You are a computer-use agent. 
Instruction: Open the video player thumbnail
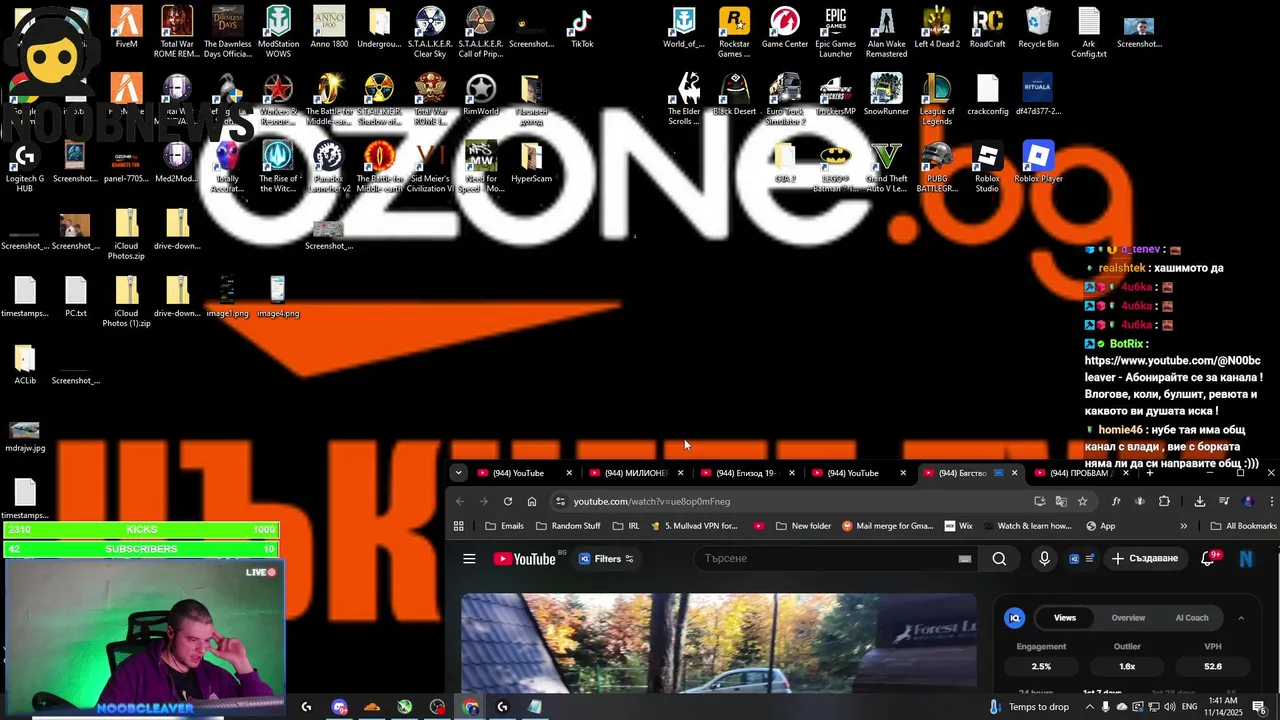pos(718,642)
